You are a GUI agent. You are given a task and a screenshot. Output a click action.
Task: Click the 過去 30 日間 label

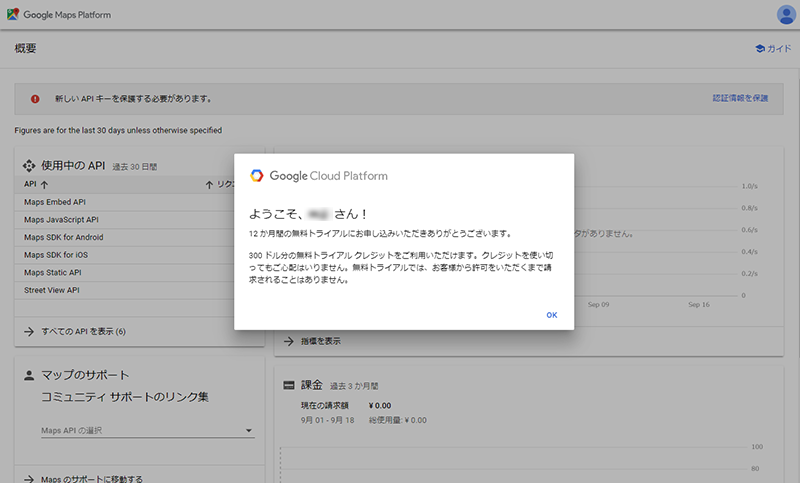coord(135,167)
